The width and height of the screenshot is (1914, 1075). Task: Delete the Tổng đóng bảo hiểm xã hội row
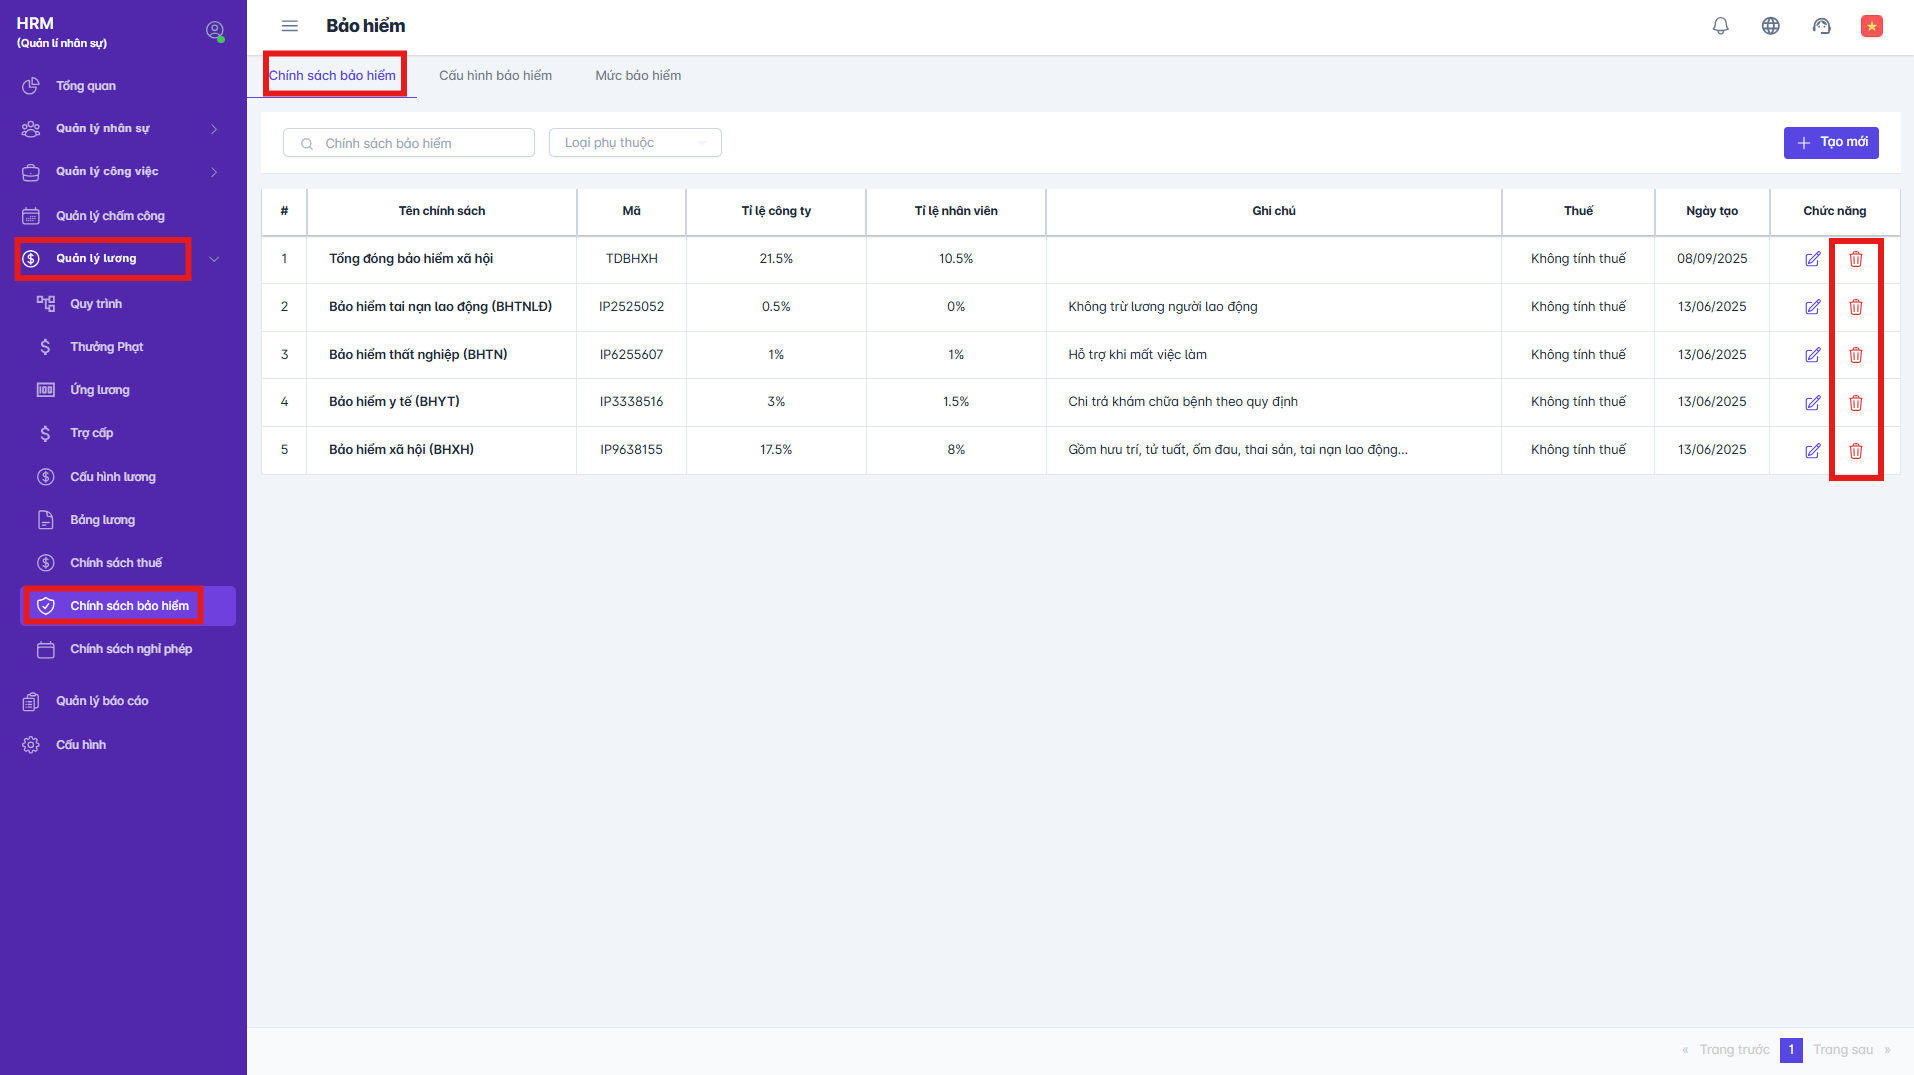(x=1855, y=259)
